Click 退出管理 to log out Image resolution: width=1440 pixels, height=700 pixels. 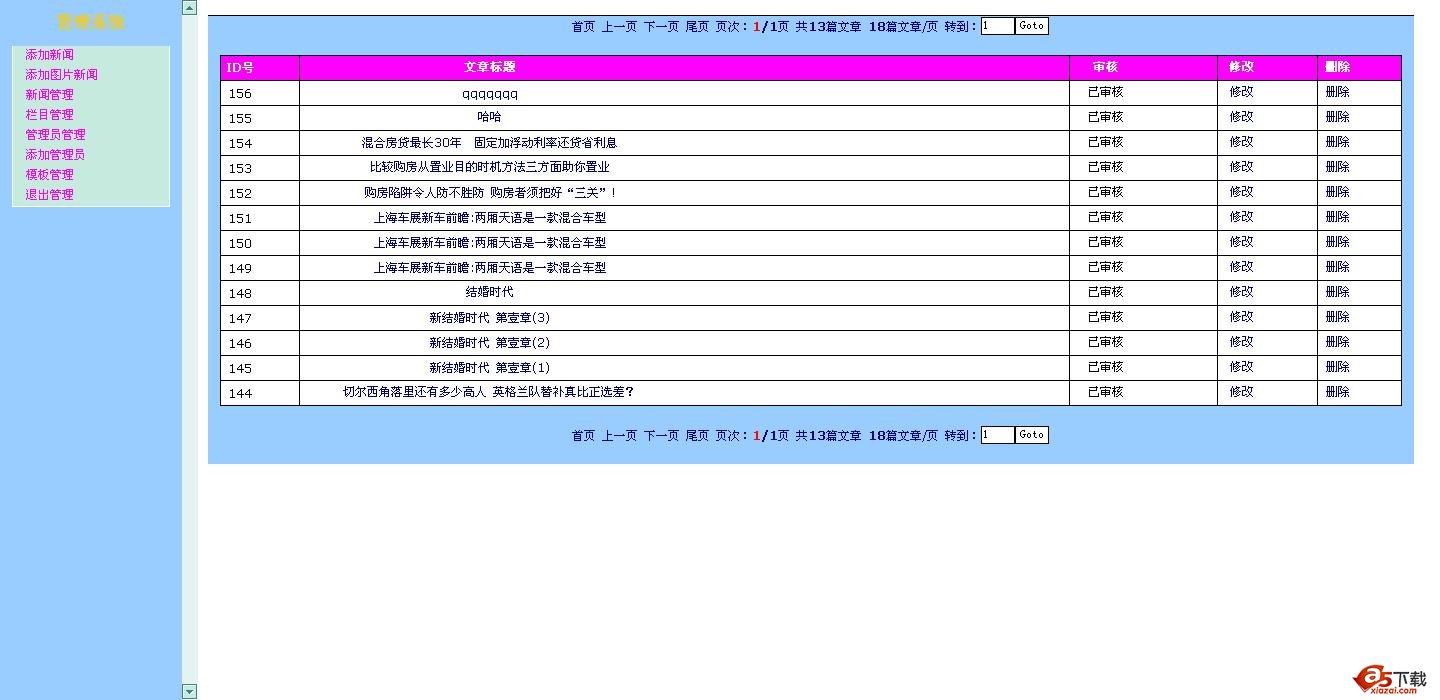[49, 195]
